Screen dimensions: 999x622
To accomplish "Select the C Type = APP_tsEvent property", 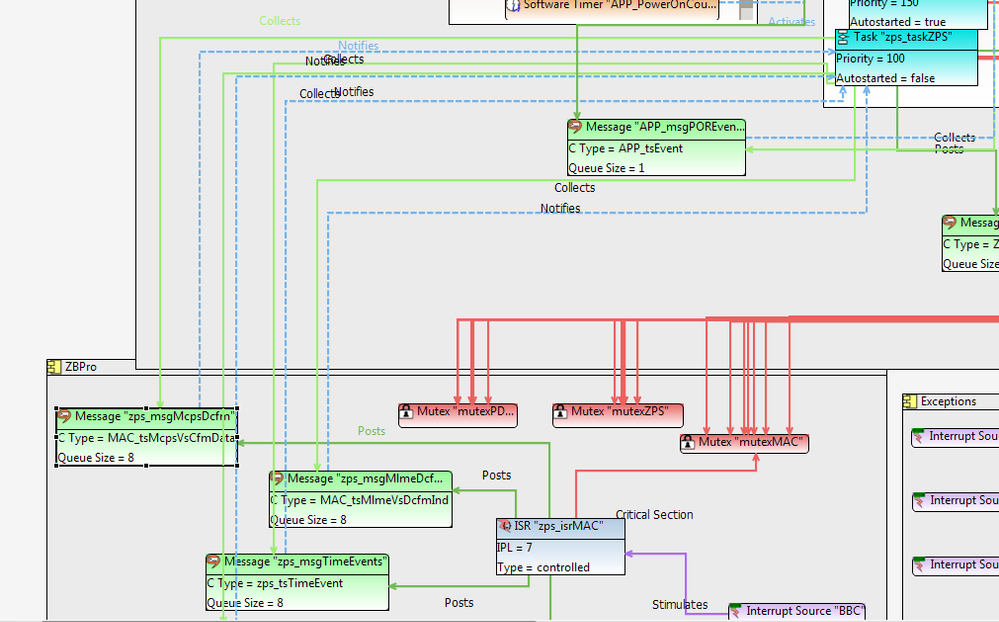I will (626, 148).
